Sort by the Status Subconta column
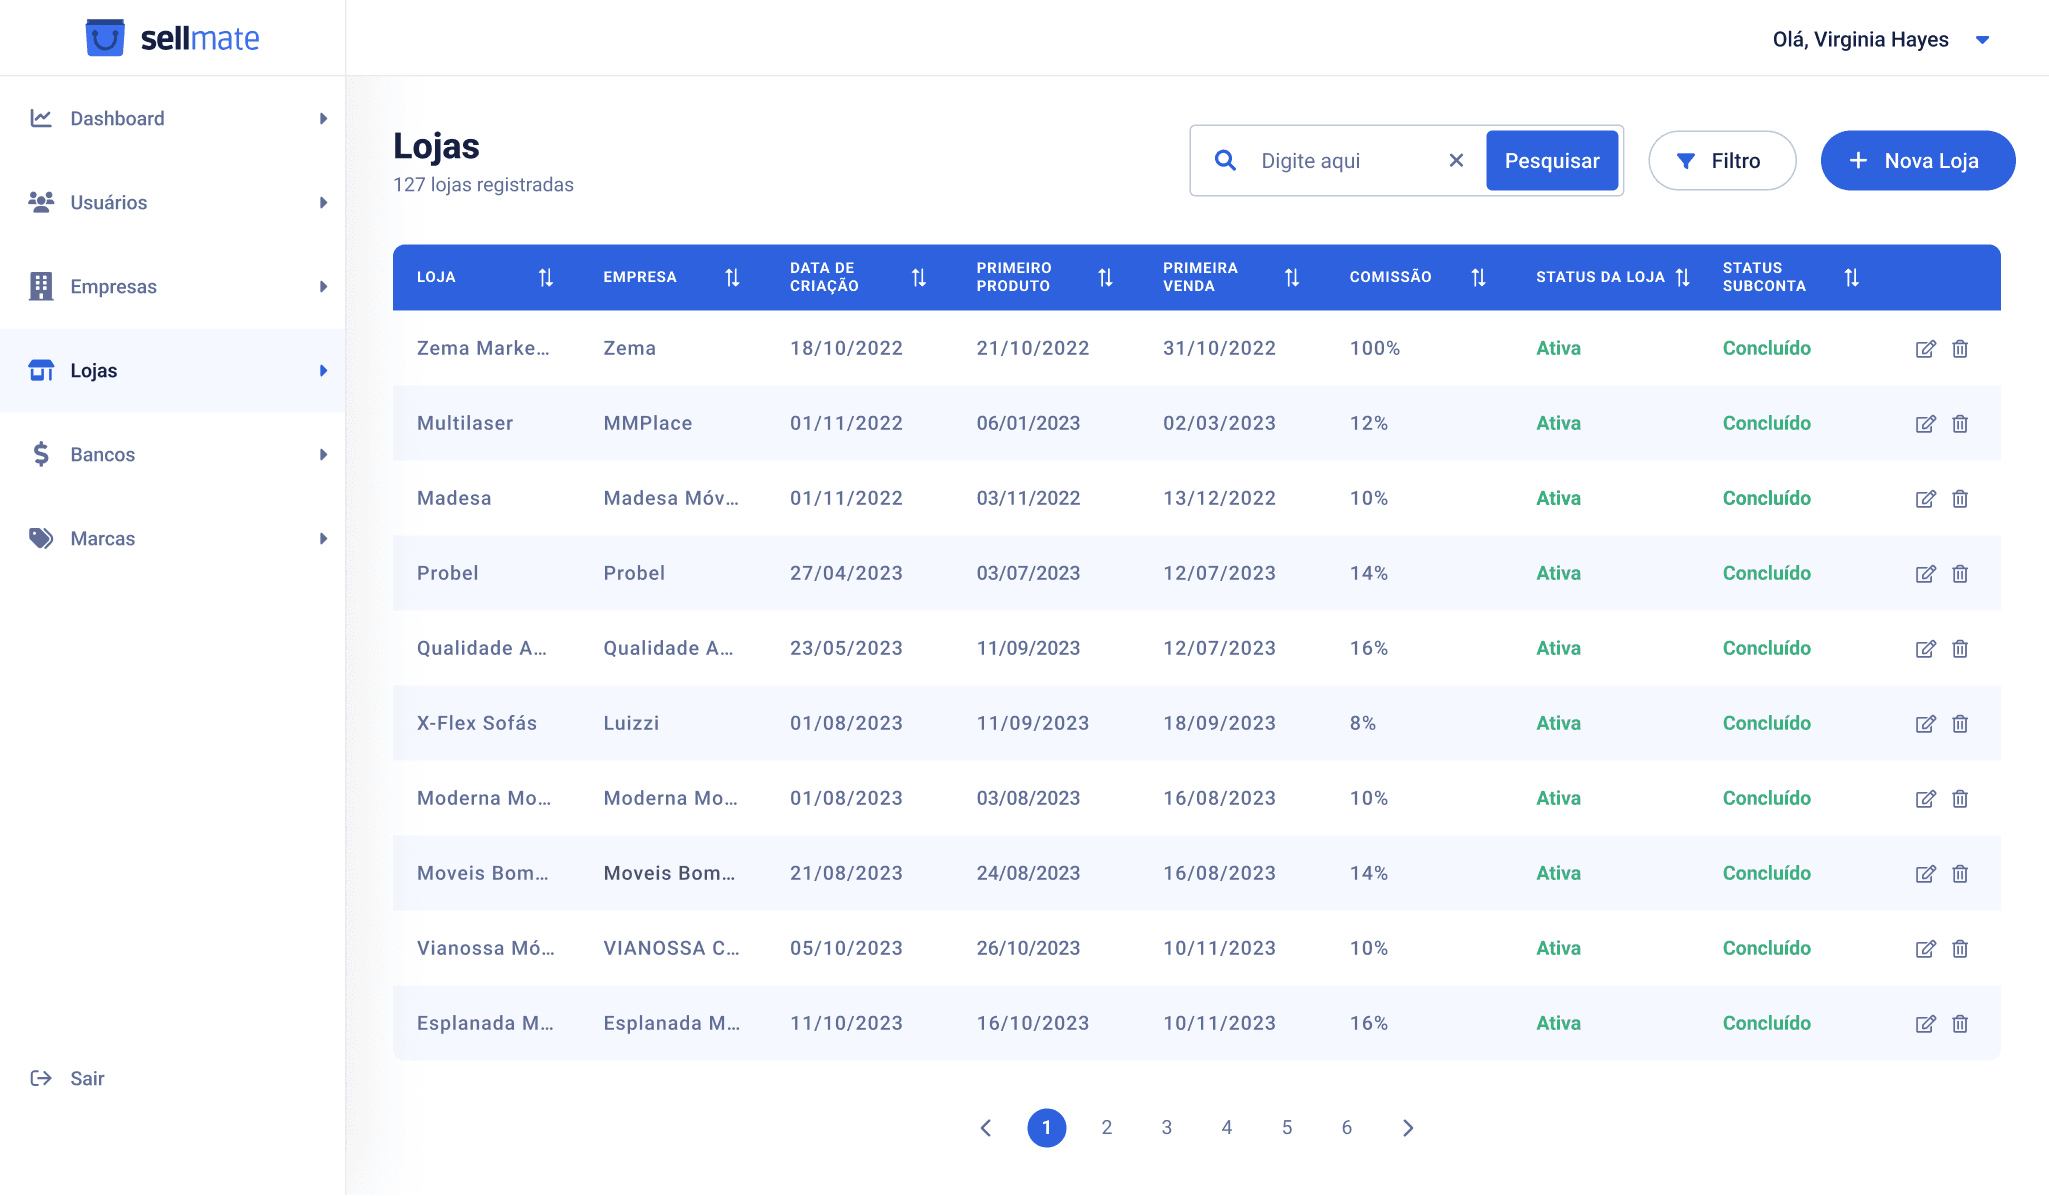Image resolution: width=2049 pixels, height=1196 pixels. [x=1851, y=278]
